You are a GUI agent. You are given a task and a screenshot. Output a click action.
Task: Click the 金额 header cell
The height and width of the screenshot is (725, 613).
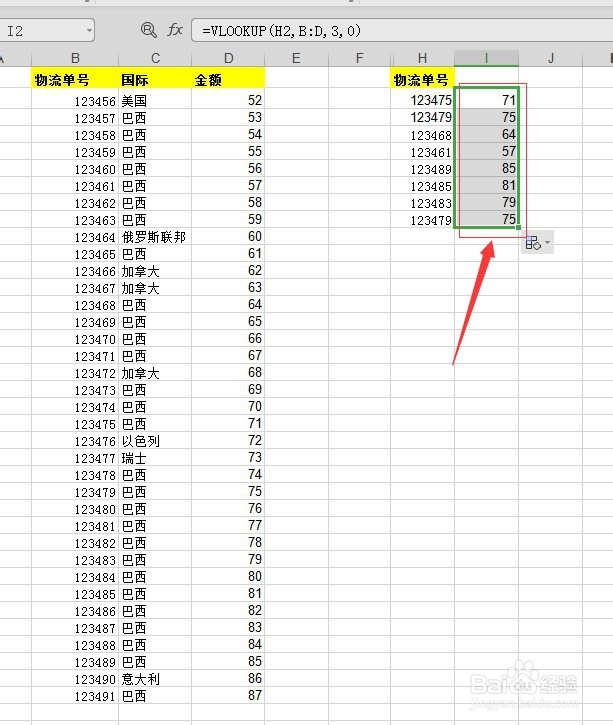point(228,79)
